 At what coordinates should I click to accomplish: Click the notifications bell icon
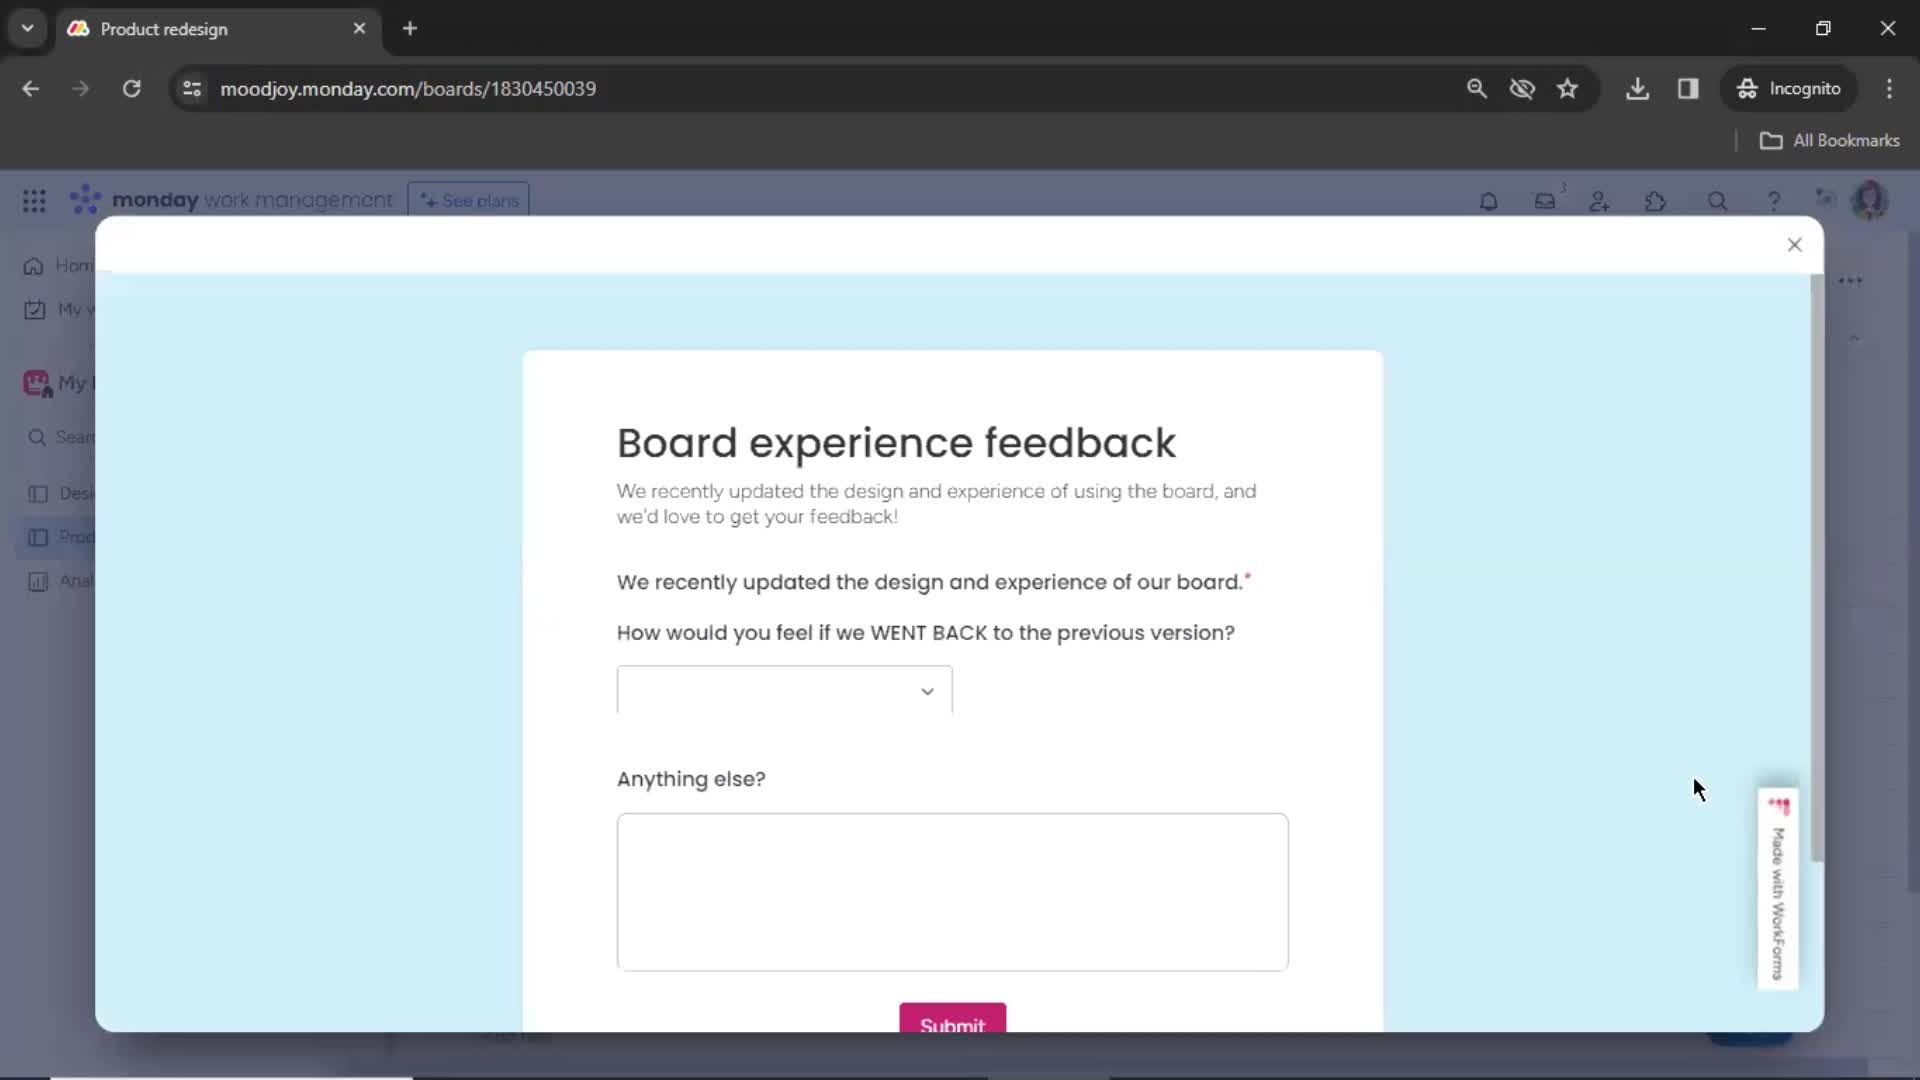(1489, 200)
